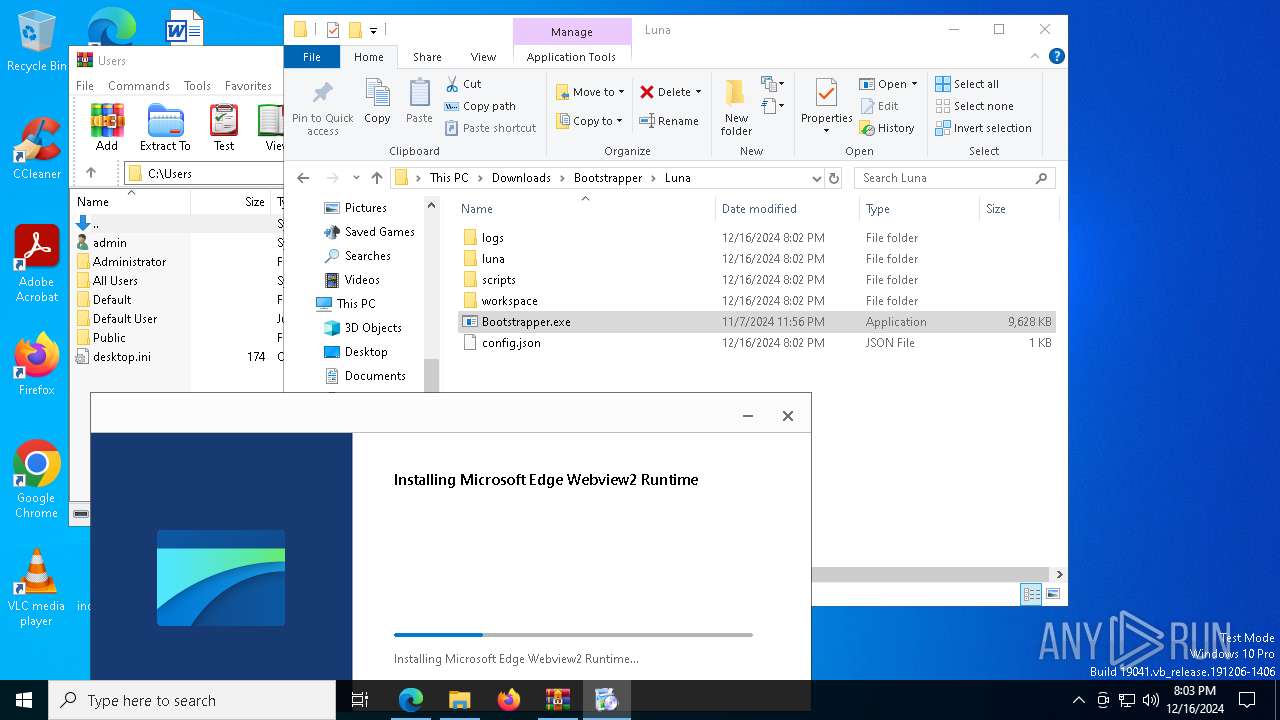Viewport: 1280px width, 720px height.
Task: Open Copy to dropdown
Action: (590, 121)
